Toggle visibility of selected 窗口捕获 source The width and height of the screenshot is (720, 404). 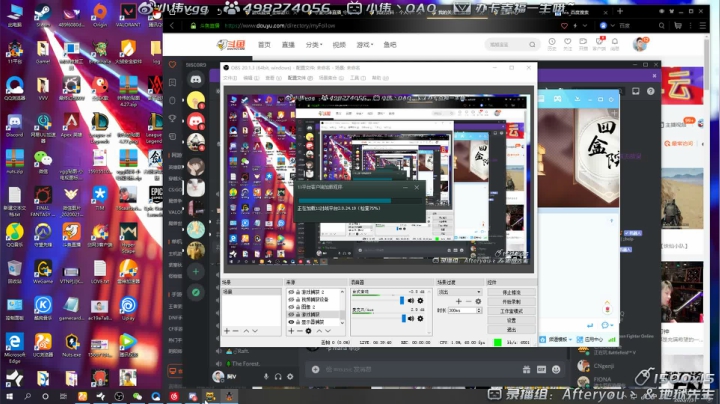(291, 314)
